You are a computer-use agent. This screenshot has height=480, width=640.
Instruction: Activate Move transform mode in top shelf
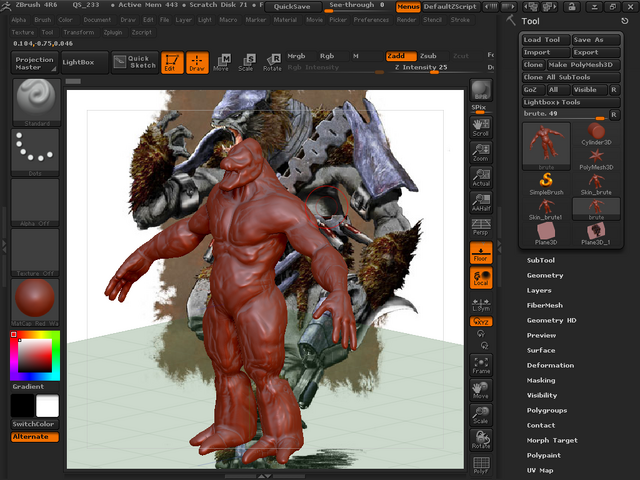221,62
